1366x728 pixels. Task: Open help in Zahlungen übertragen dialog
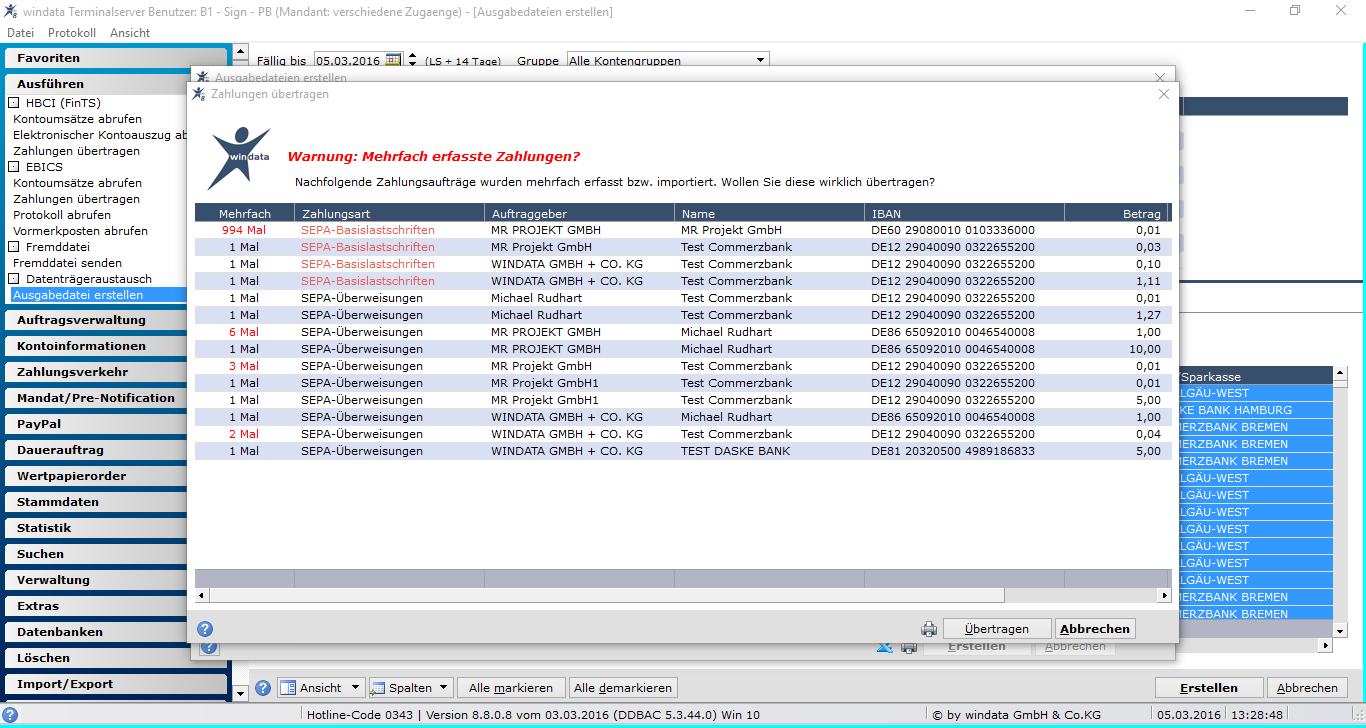coord(205,629)
